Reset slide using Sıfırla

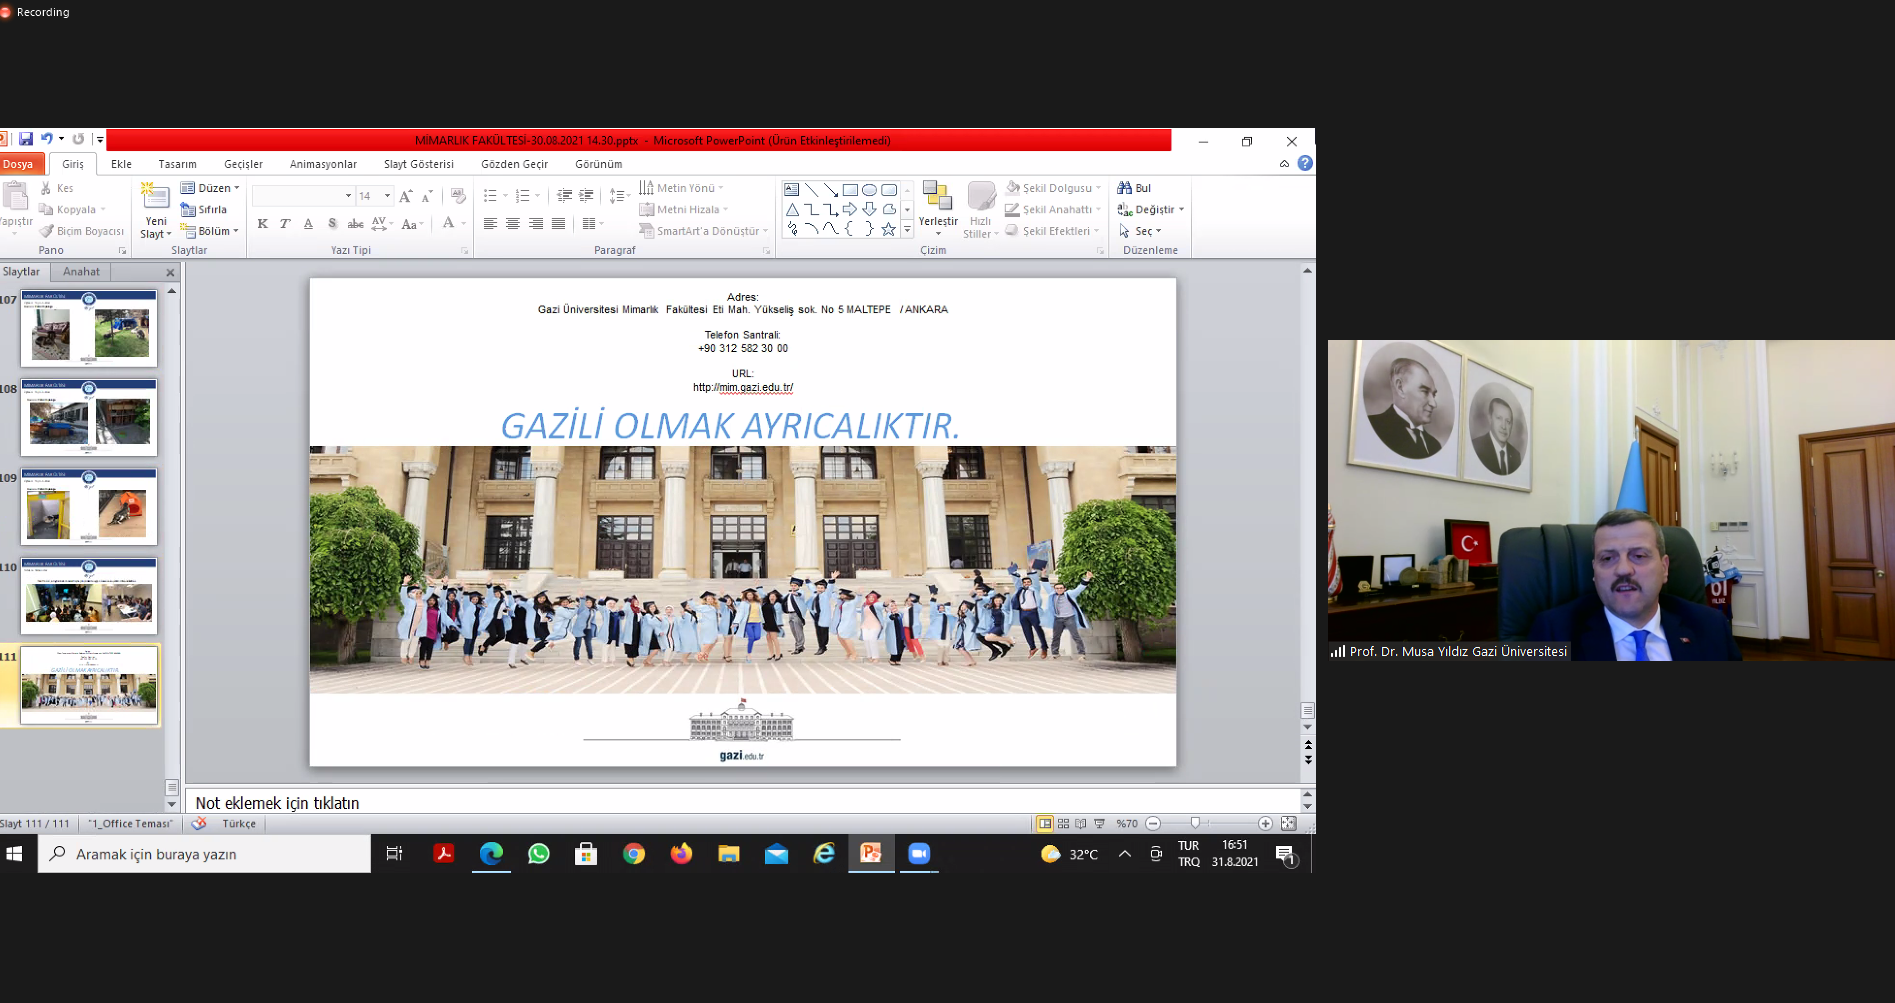[204, 210]
